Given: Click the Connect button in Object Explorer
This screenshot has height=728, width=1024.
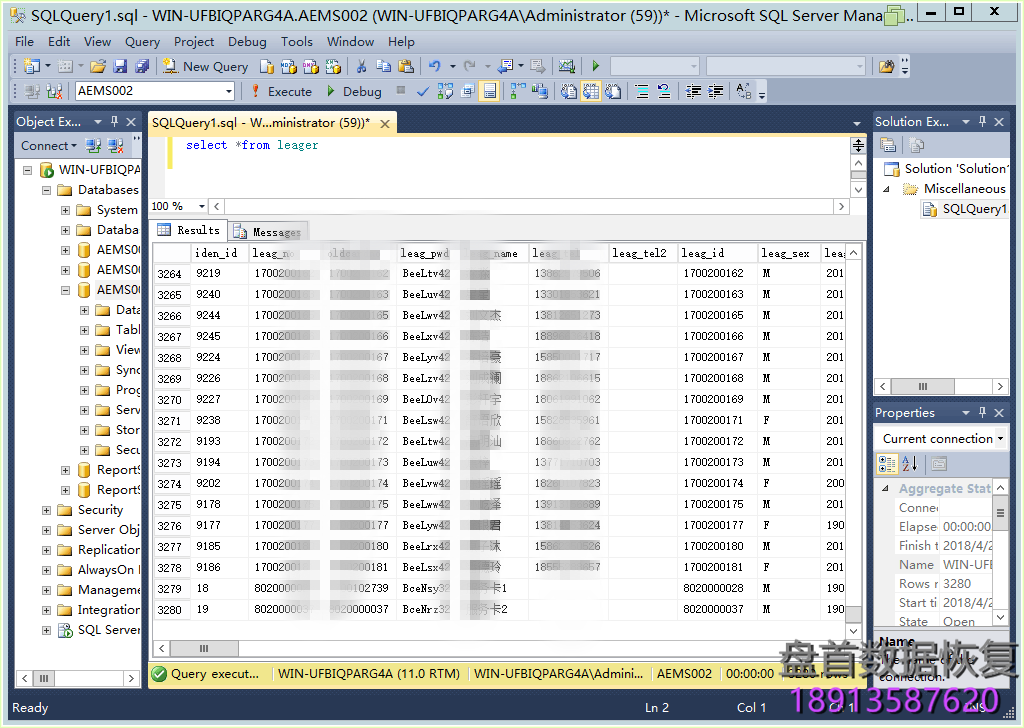Looking at the screenshot, I should (x=47, y=145).
